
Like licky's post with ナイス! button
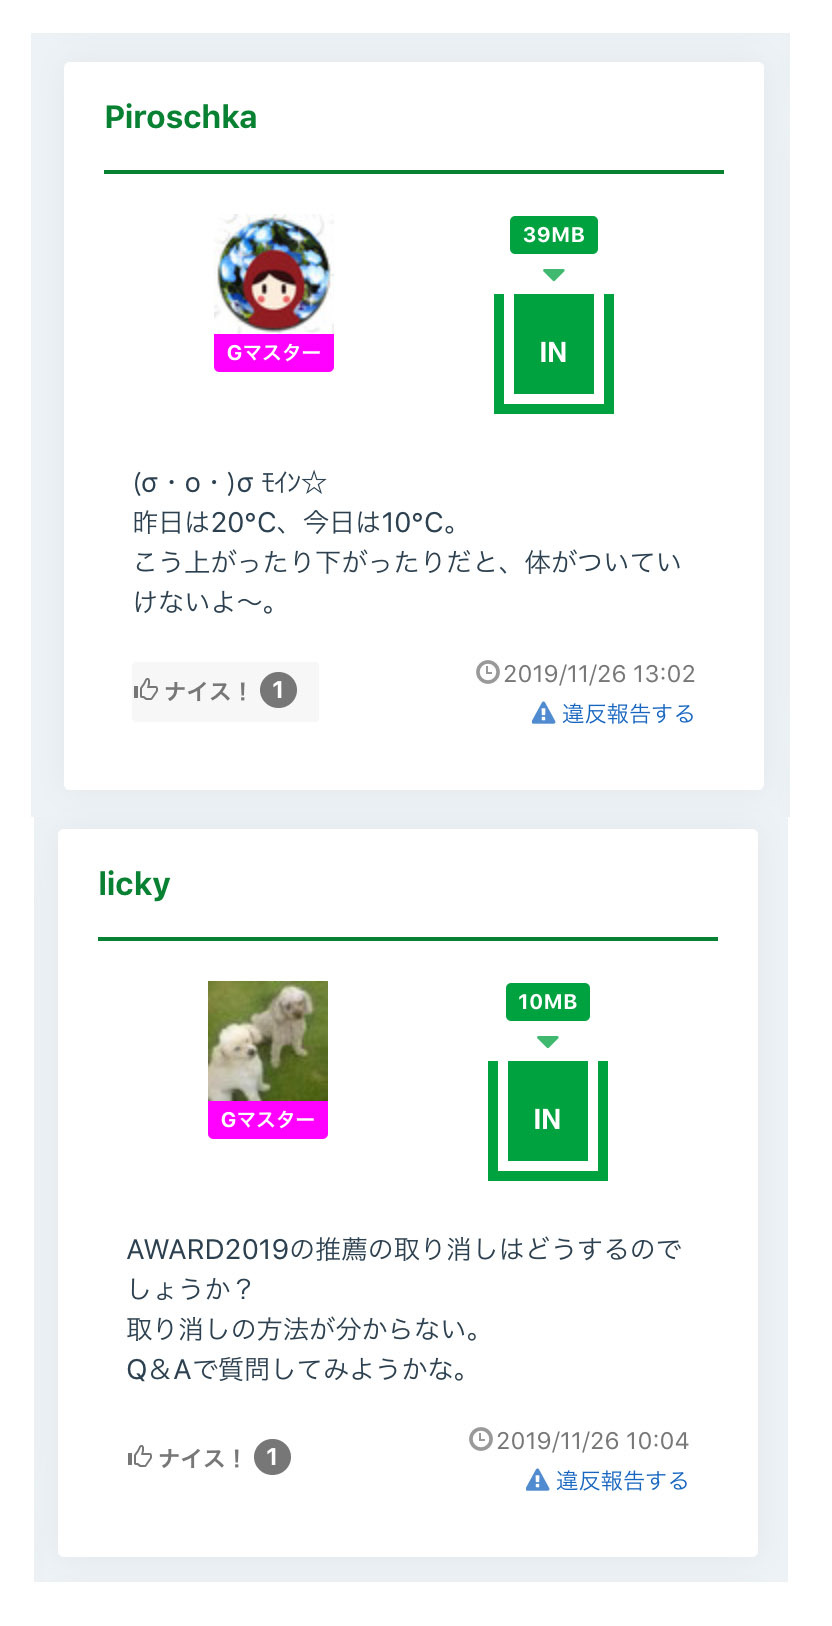[x=185, y=1458]
